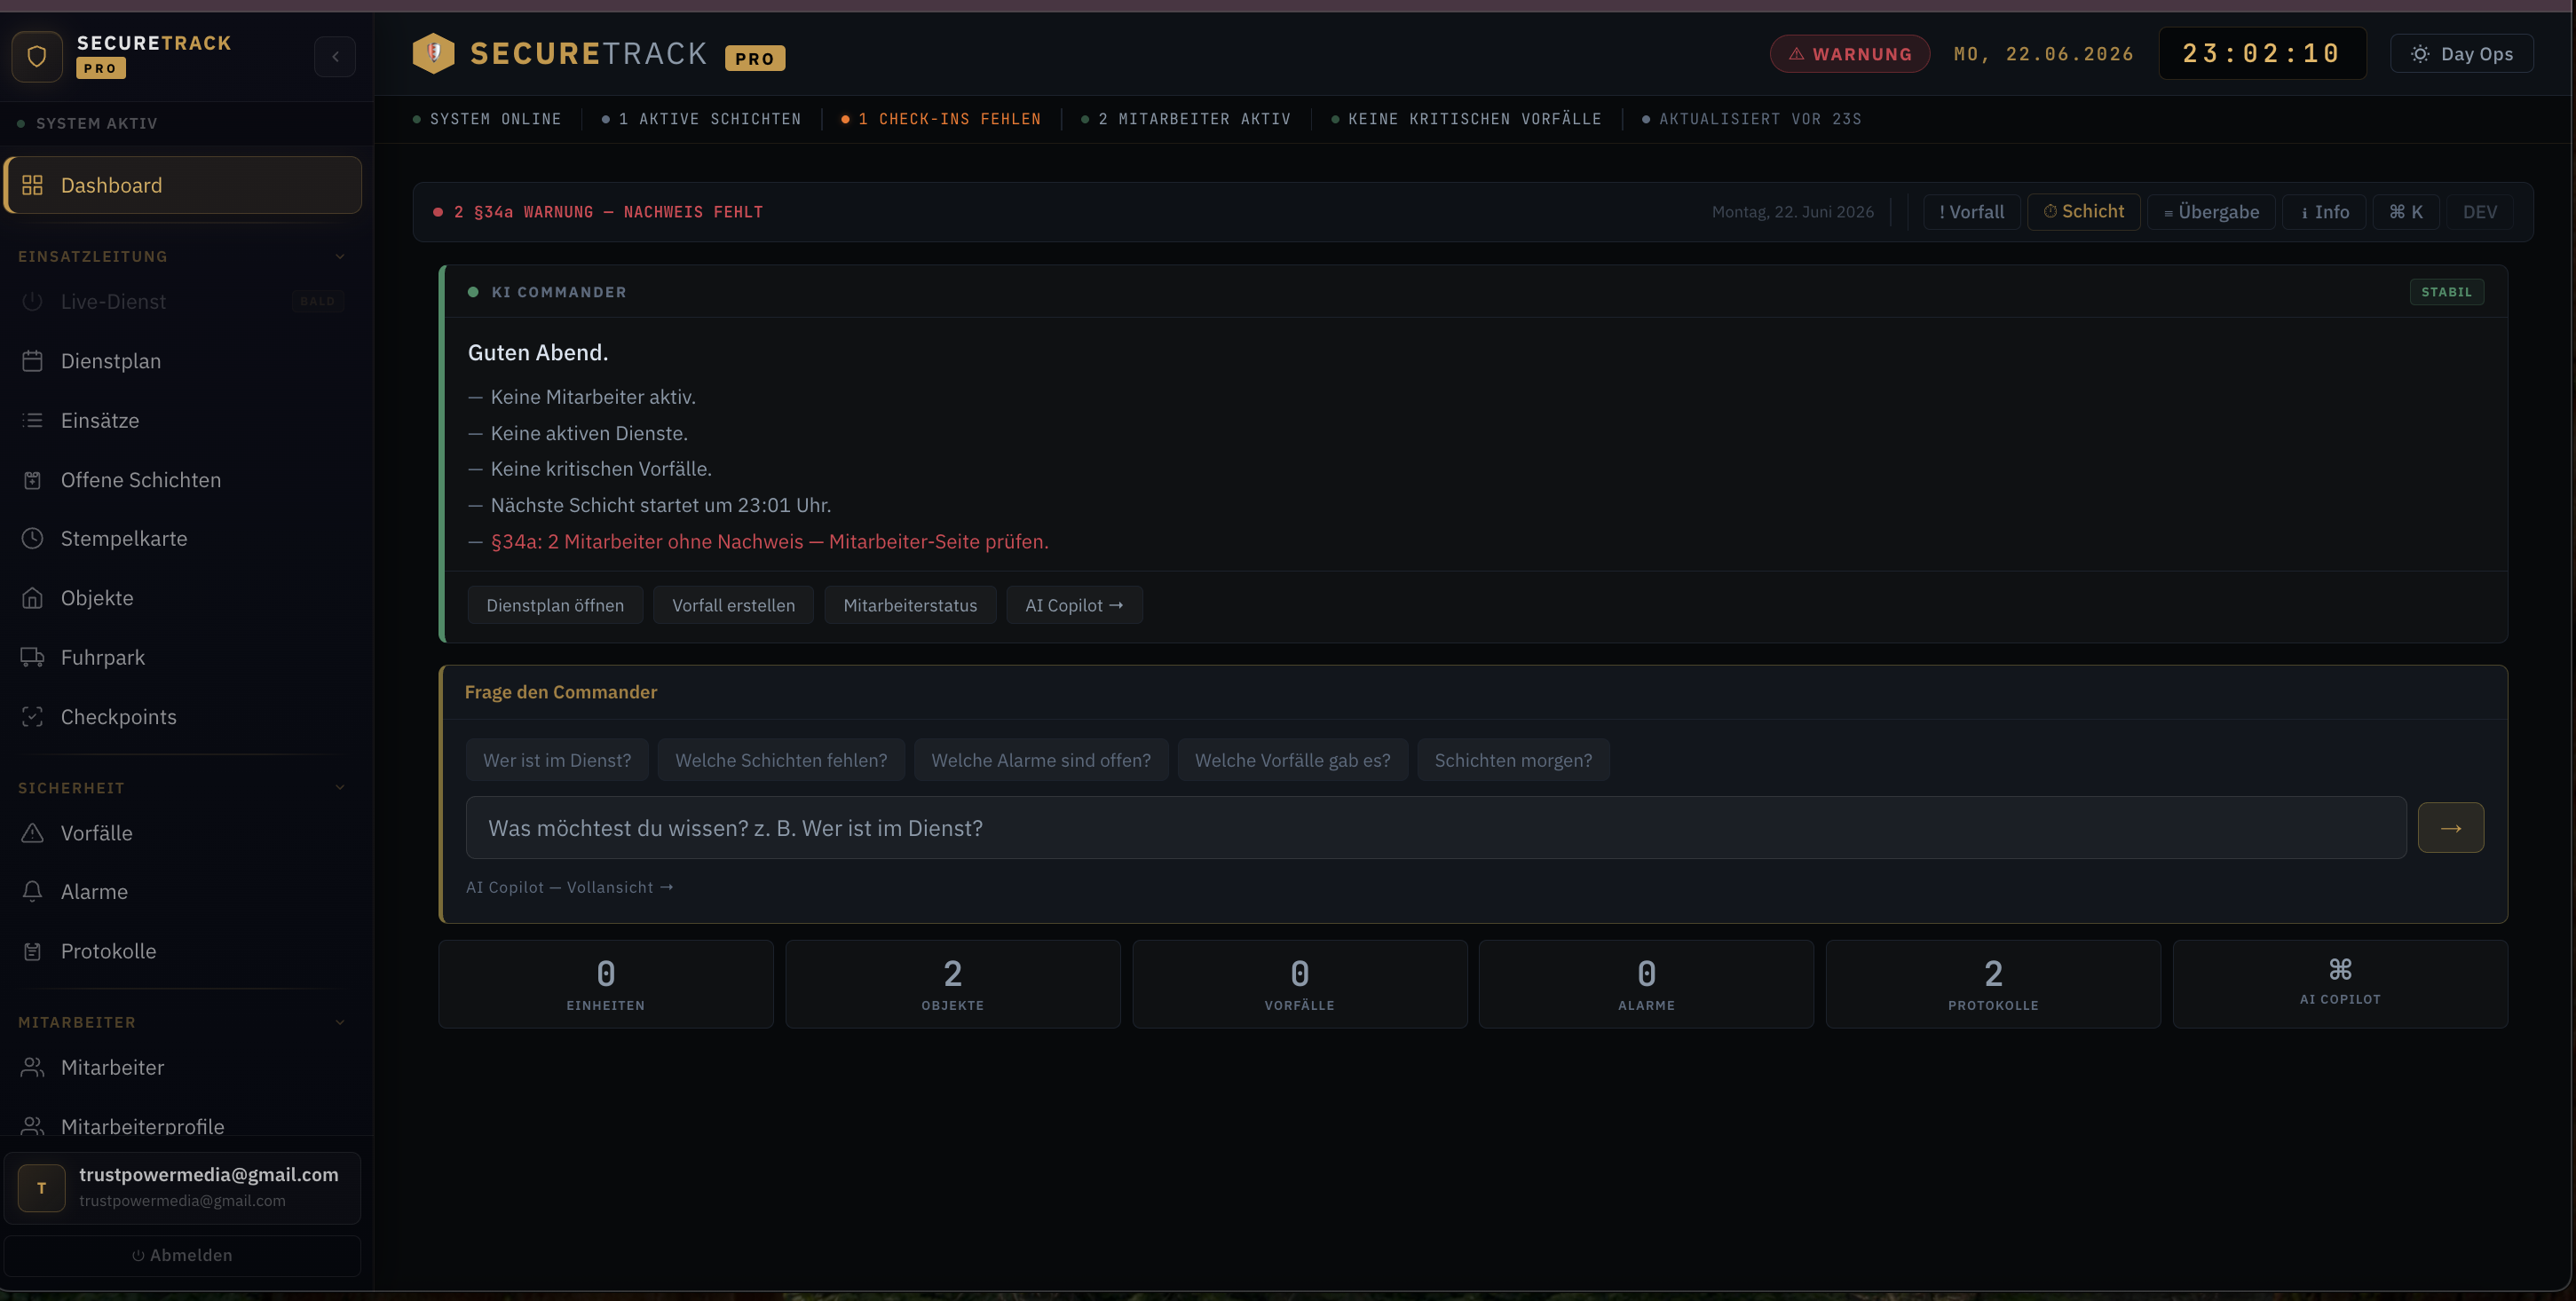Click the 23:02:10 clock display
Screen dimensions: 2576x1301
pyautogui.click(x=2262, y=54)
